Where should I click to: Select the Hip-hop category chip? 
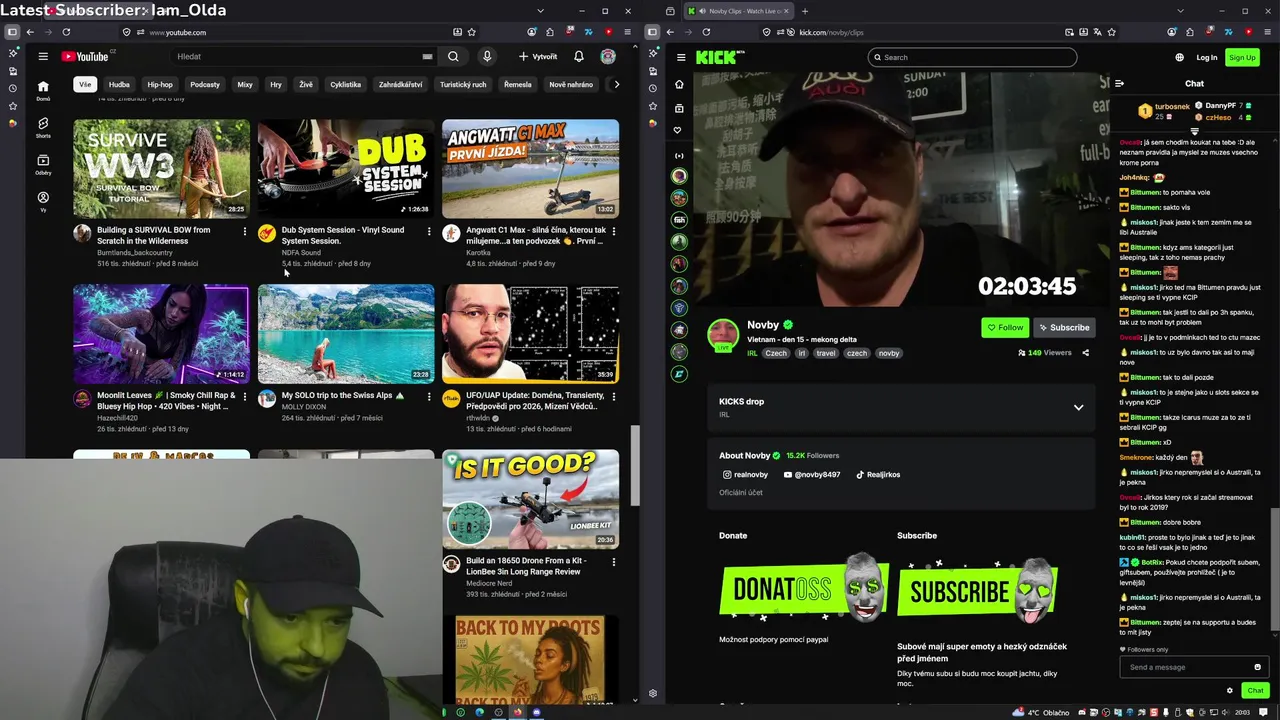pyautogui.click(x=160, y=85)
